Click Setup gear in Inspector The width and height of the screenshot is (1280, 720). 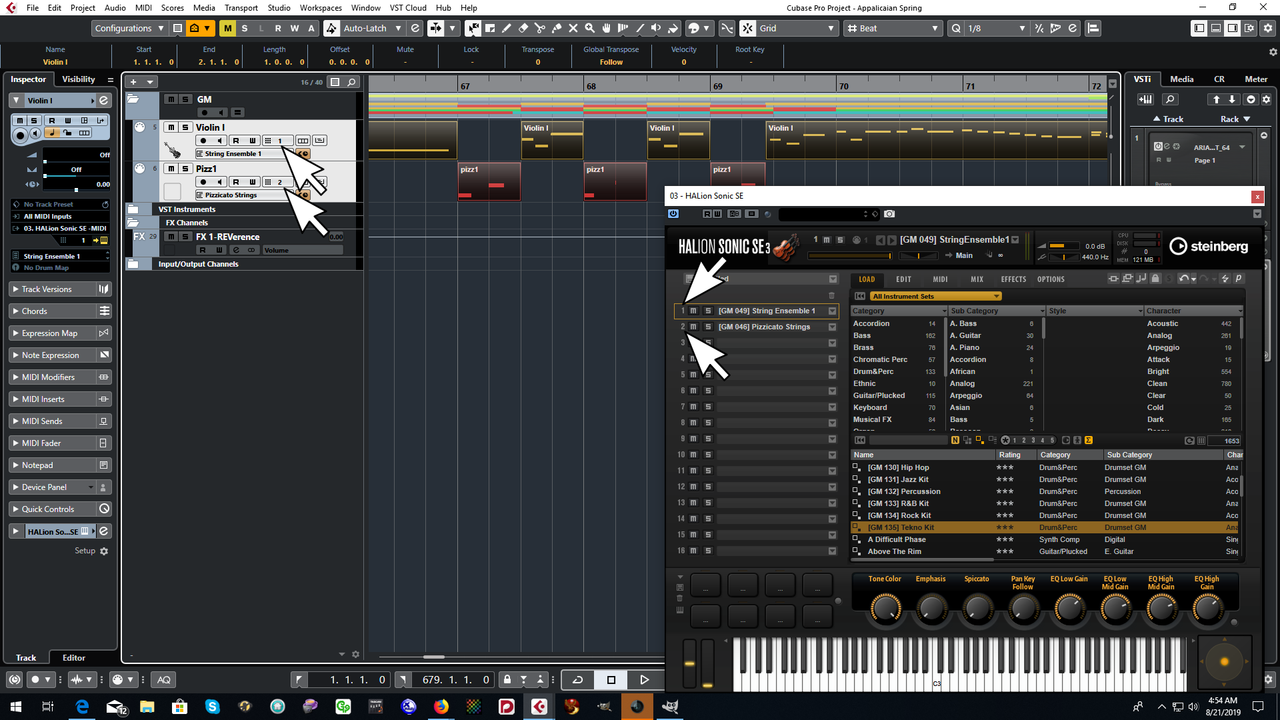click(104, 551)
